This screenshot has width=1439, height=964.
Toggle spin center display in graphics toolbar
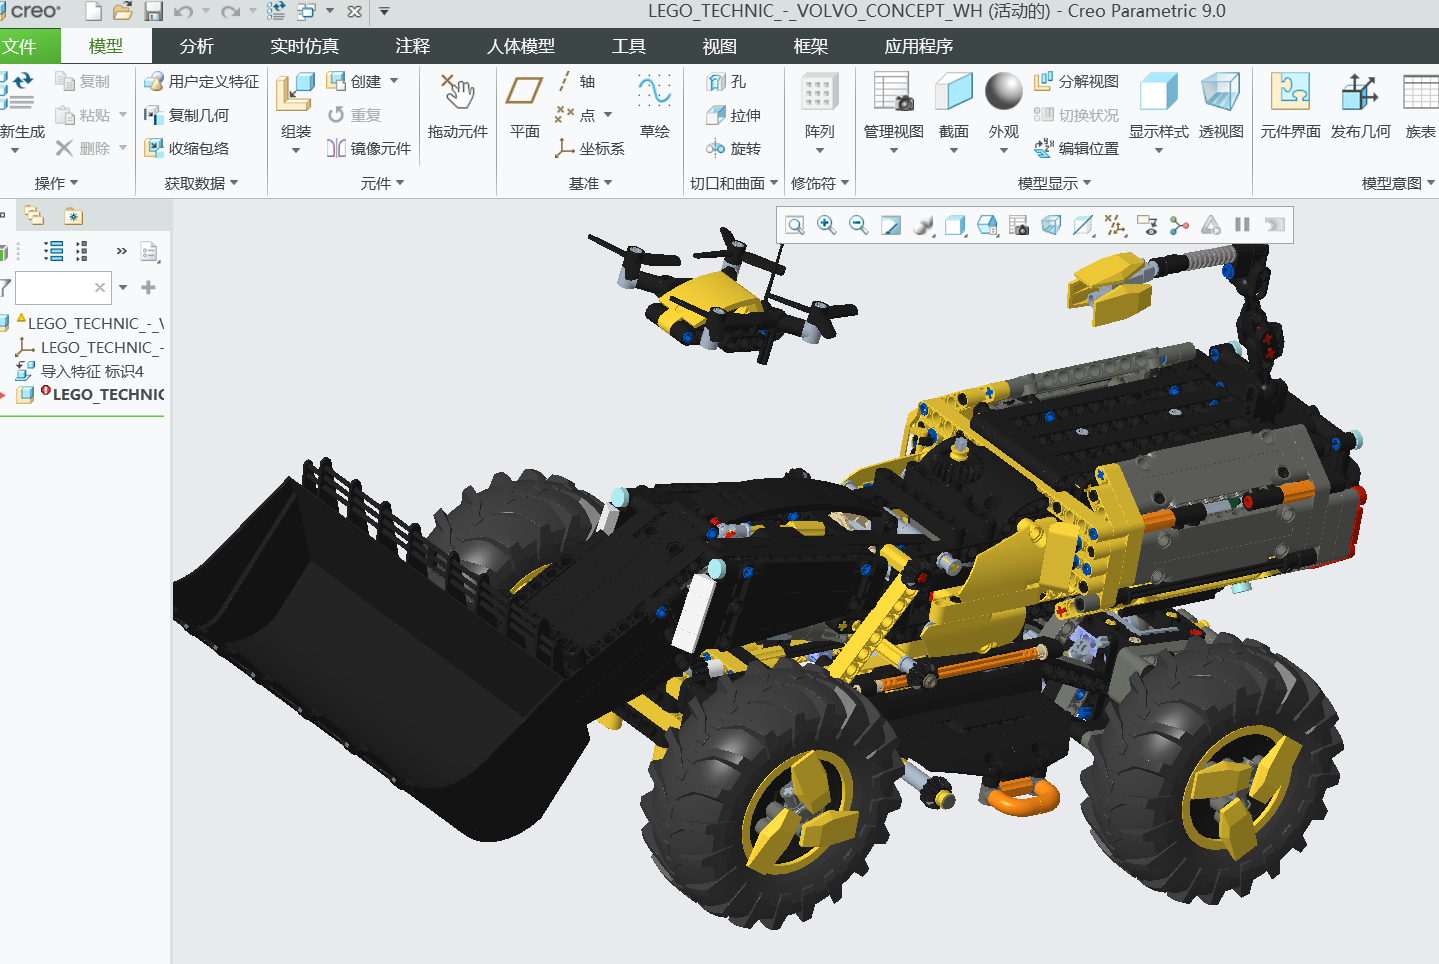tap(1179, 225)
